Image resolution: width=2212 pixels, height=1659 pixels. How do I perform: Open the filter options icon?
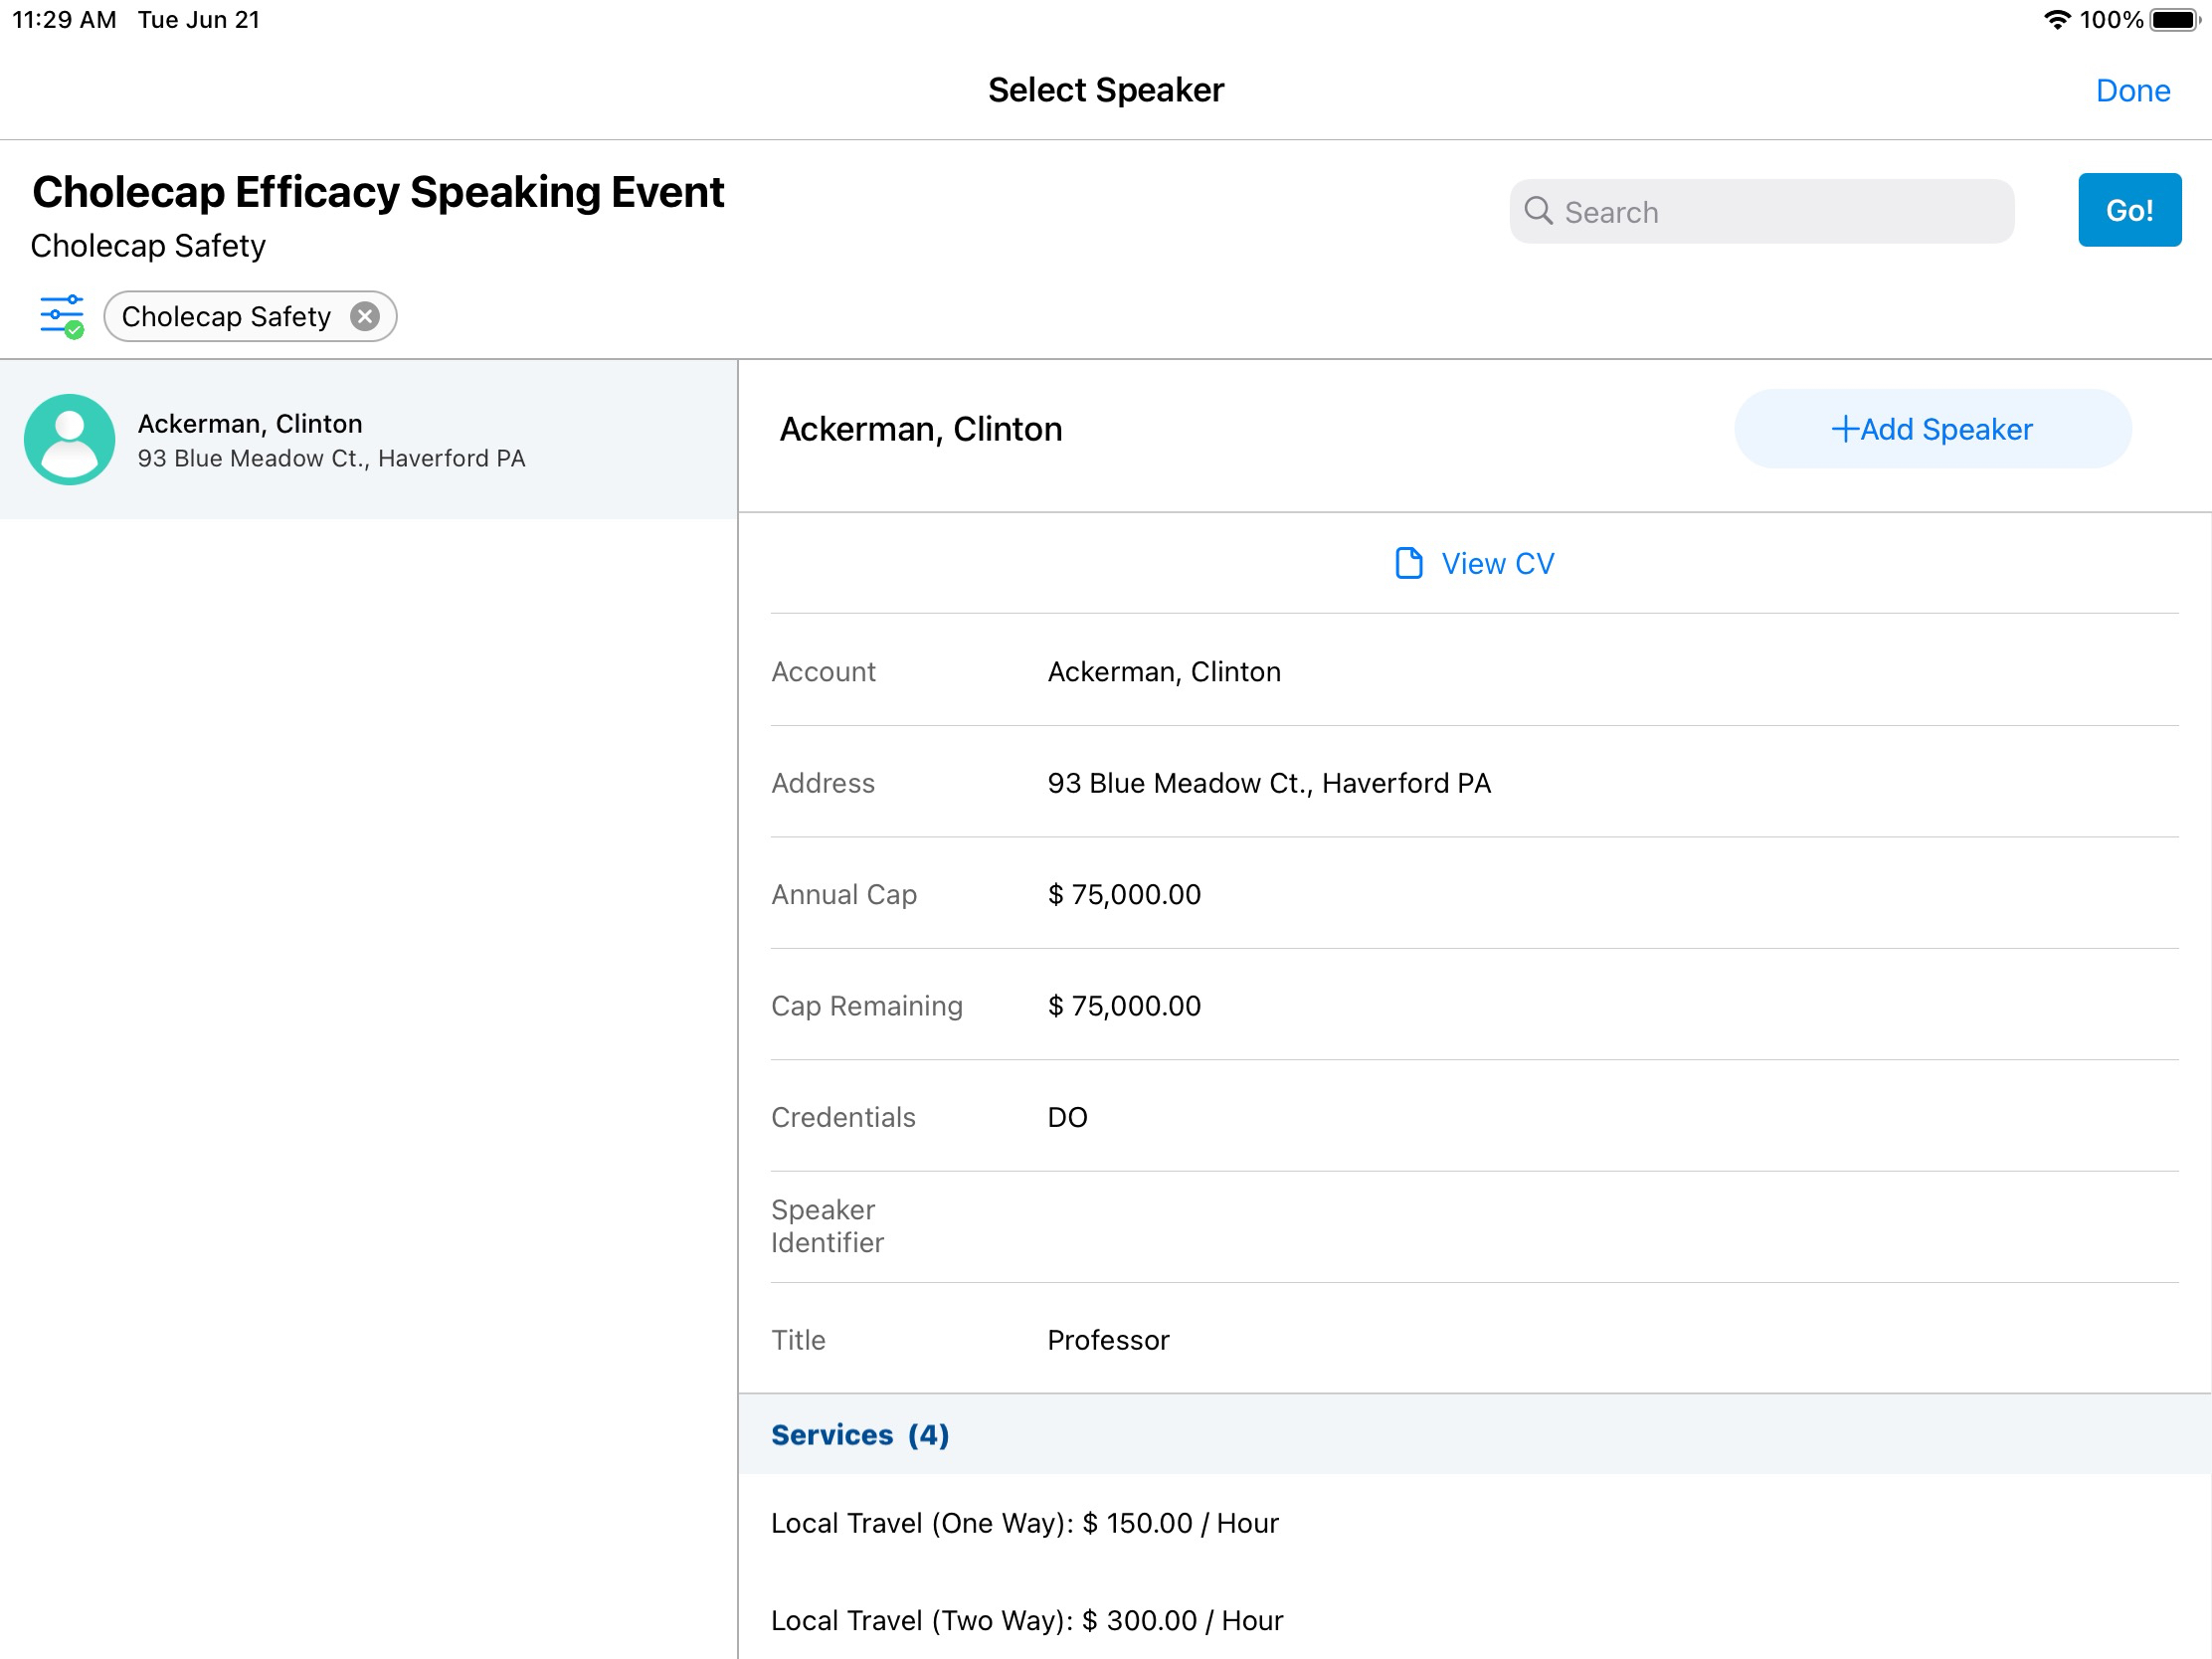pos(61,316)
